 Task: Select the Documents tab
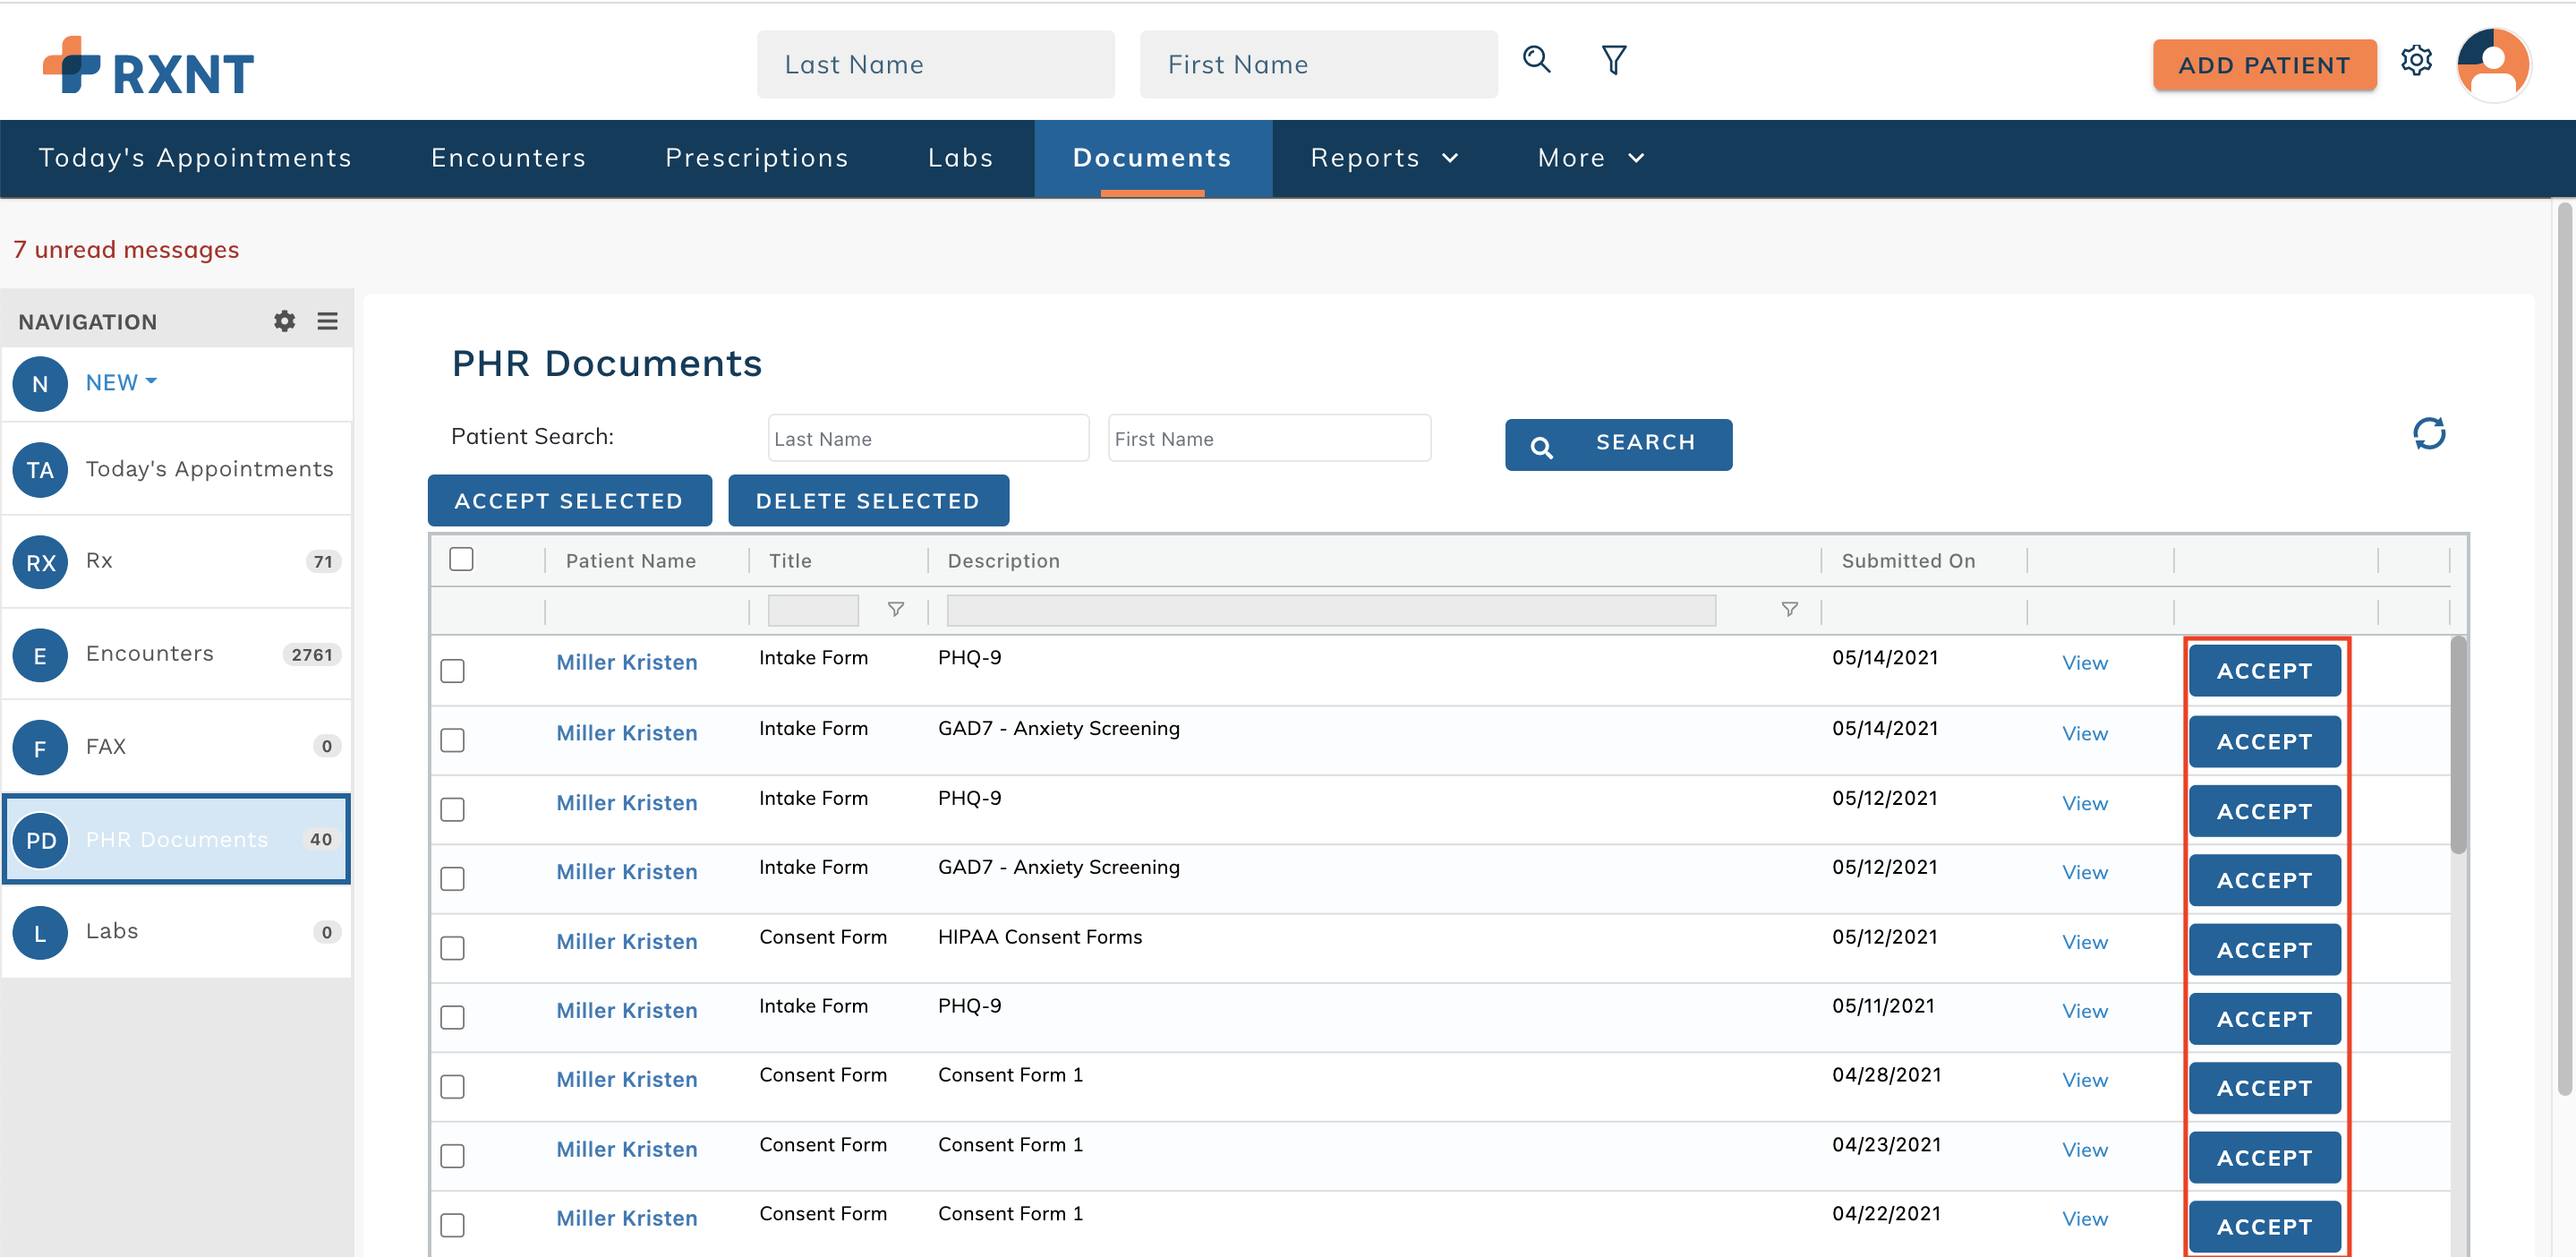tap(1152, 158)
